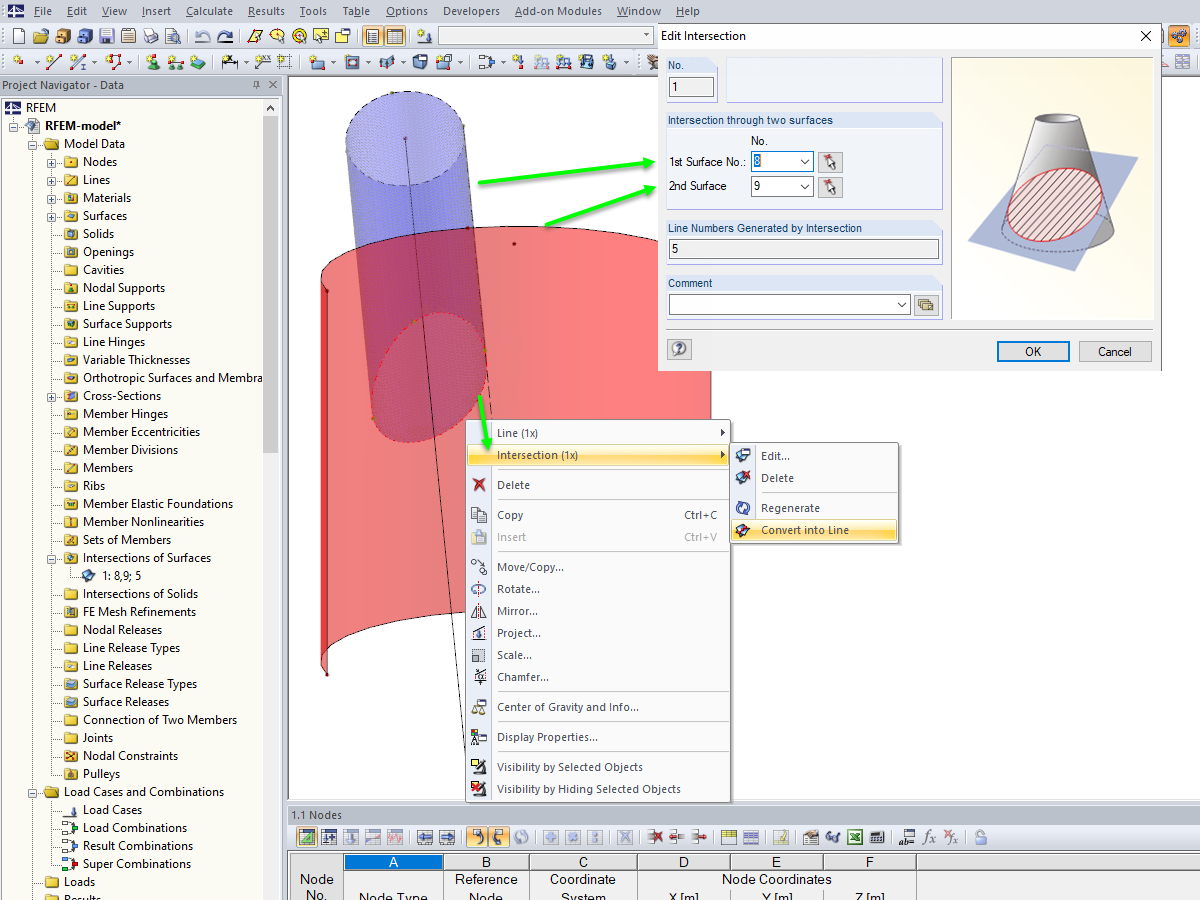
Task: Click the first table toolbar icon with green triangle
Action: pyautogui.click(x=307, y=837)
